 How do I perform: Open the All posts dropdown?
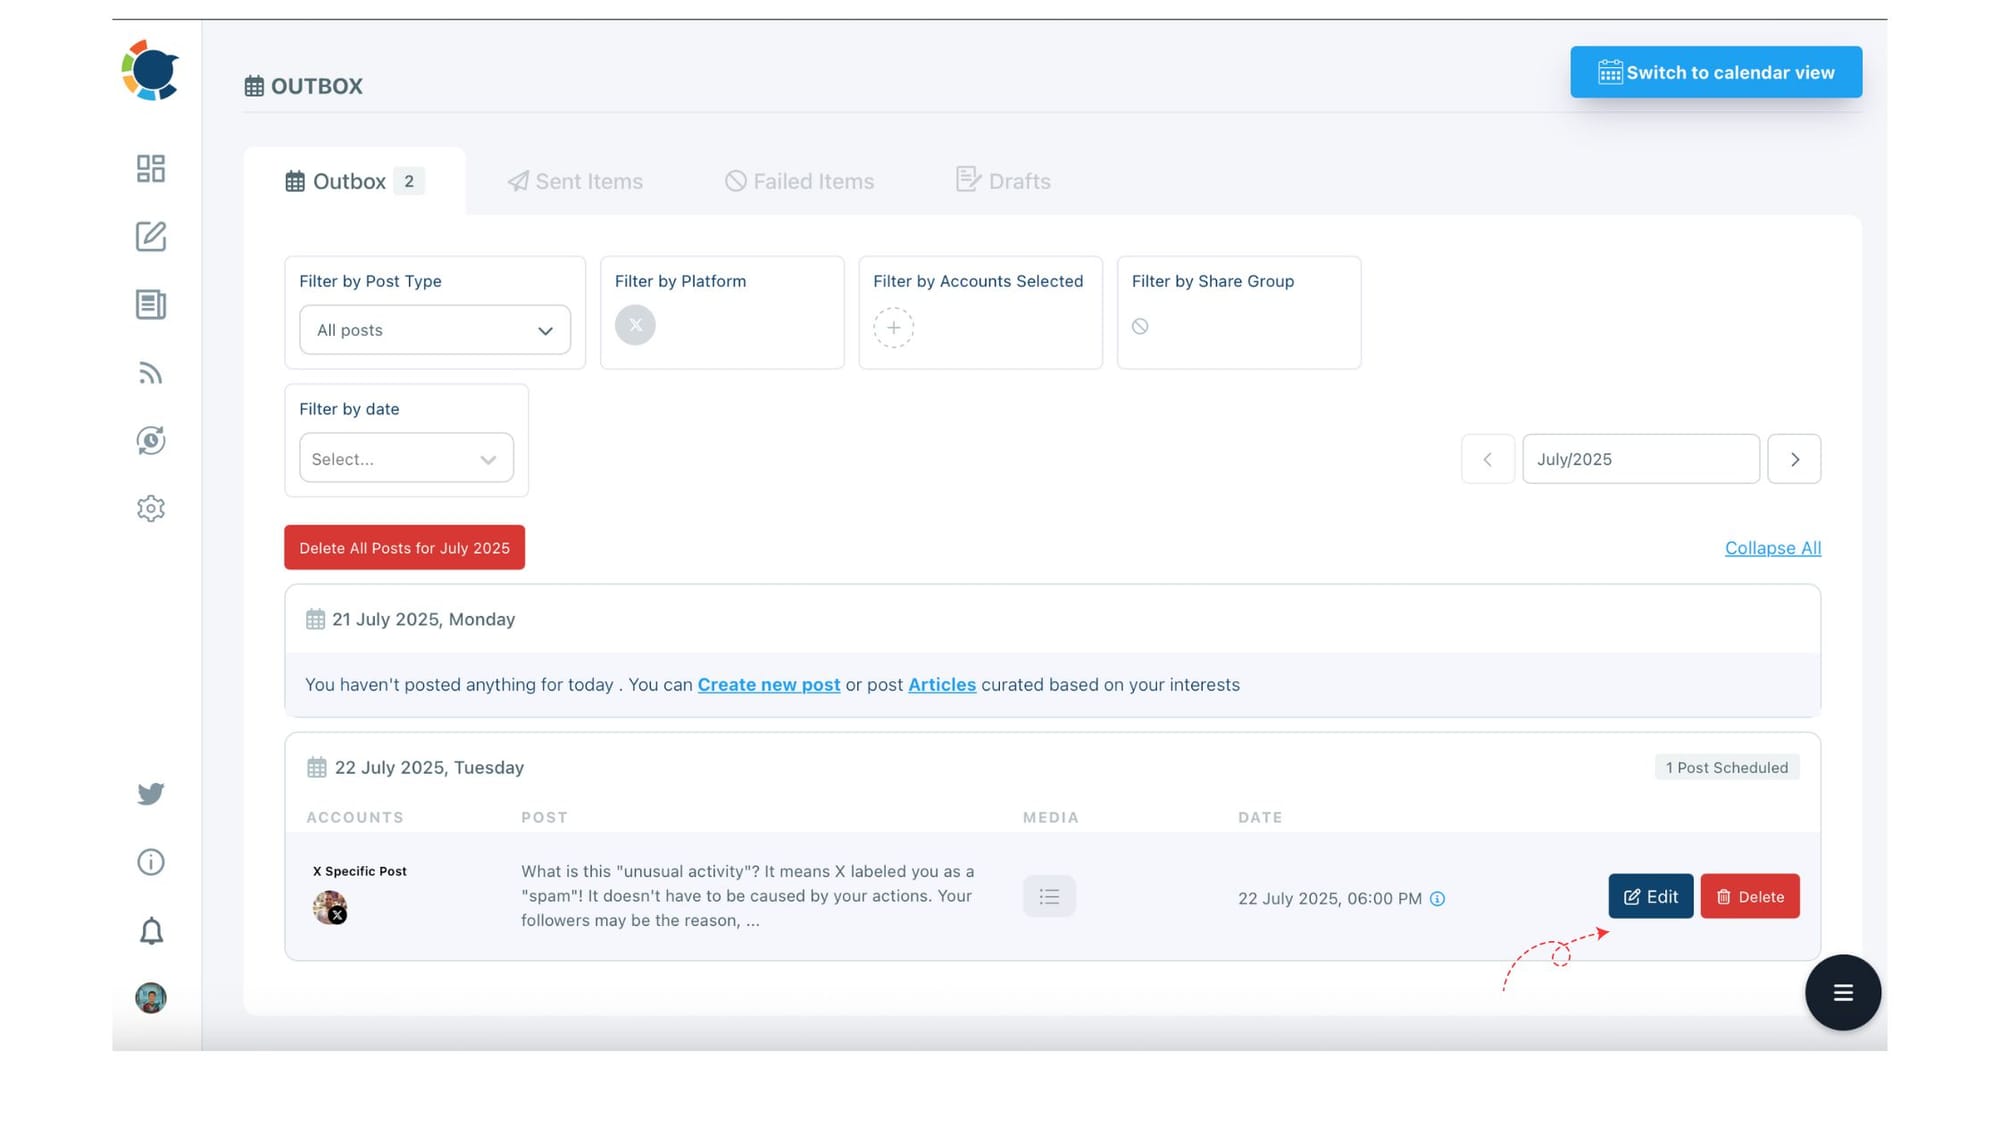(434, 330)
